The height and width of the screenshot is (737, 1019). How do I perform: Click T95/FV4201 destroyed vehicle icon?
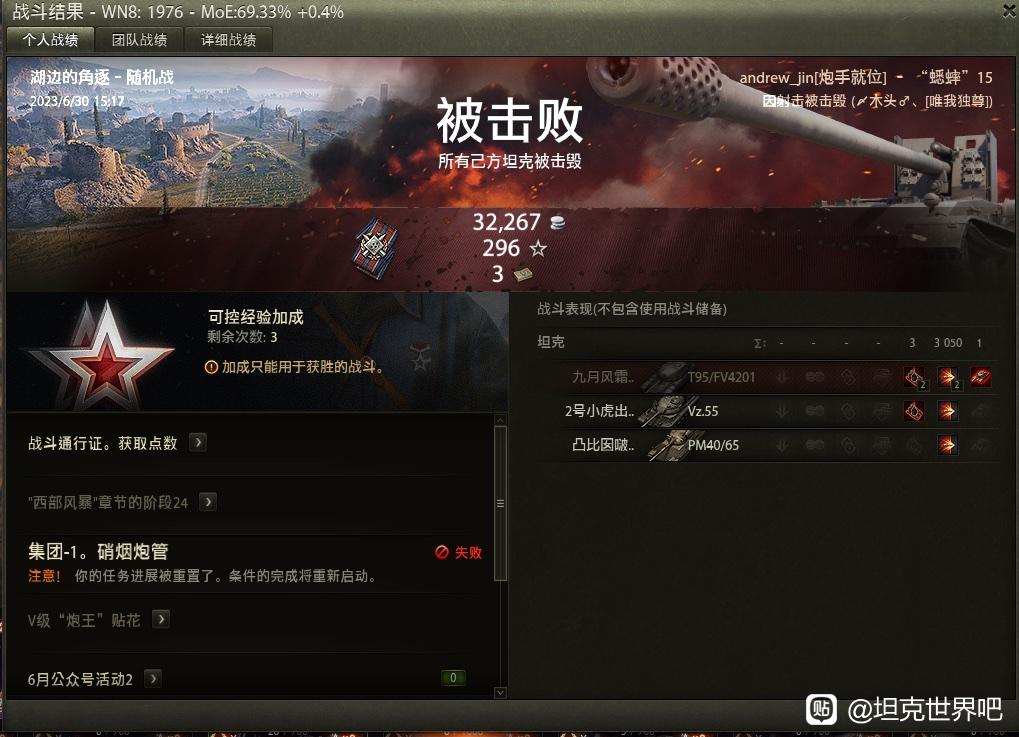click(x=981, y=377)
